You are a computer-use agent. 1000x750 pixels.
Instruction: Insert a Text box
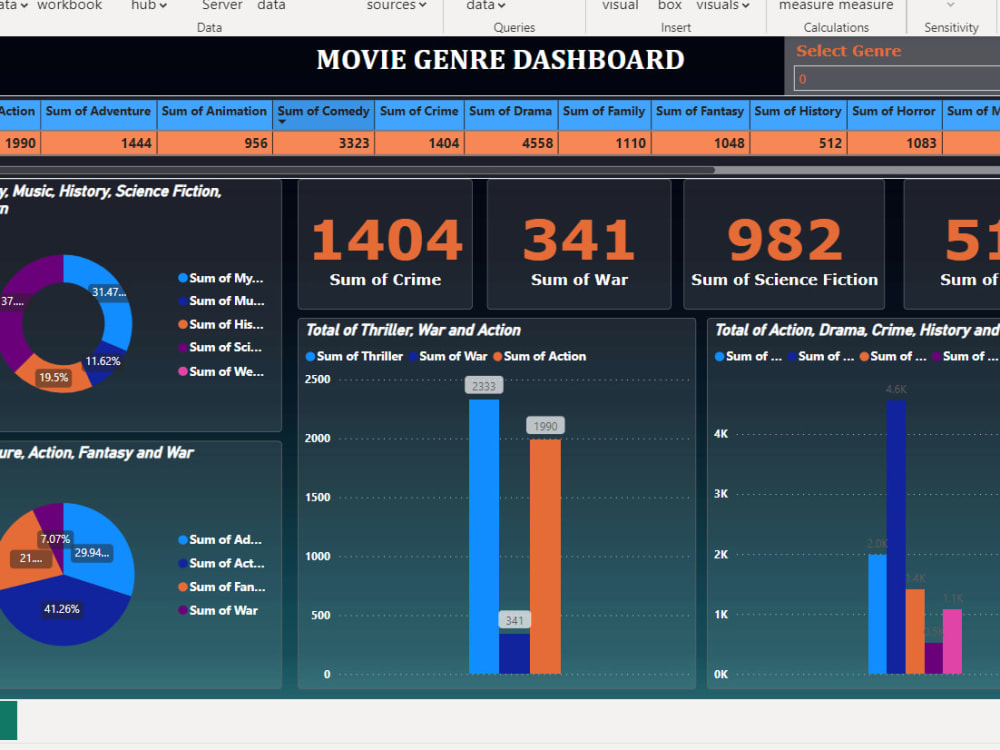(668, 8)
